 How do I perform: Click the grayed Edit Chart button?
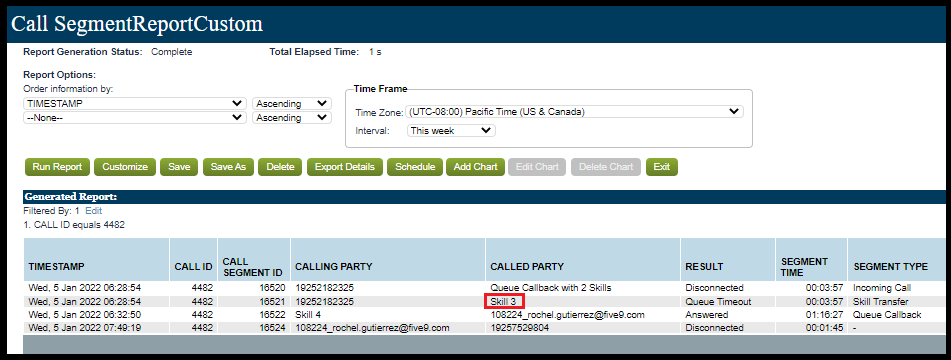[537, 167]
